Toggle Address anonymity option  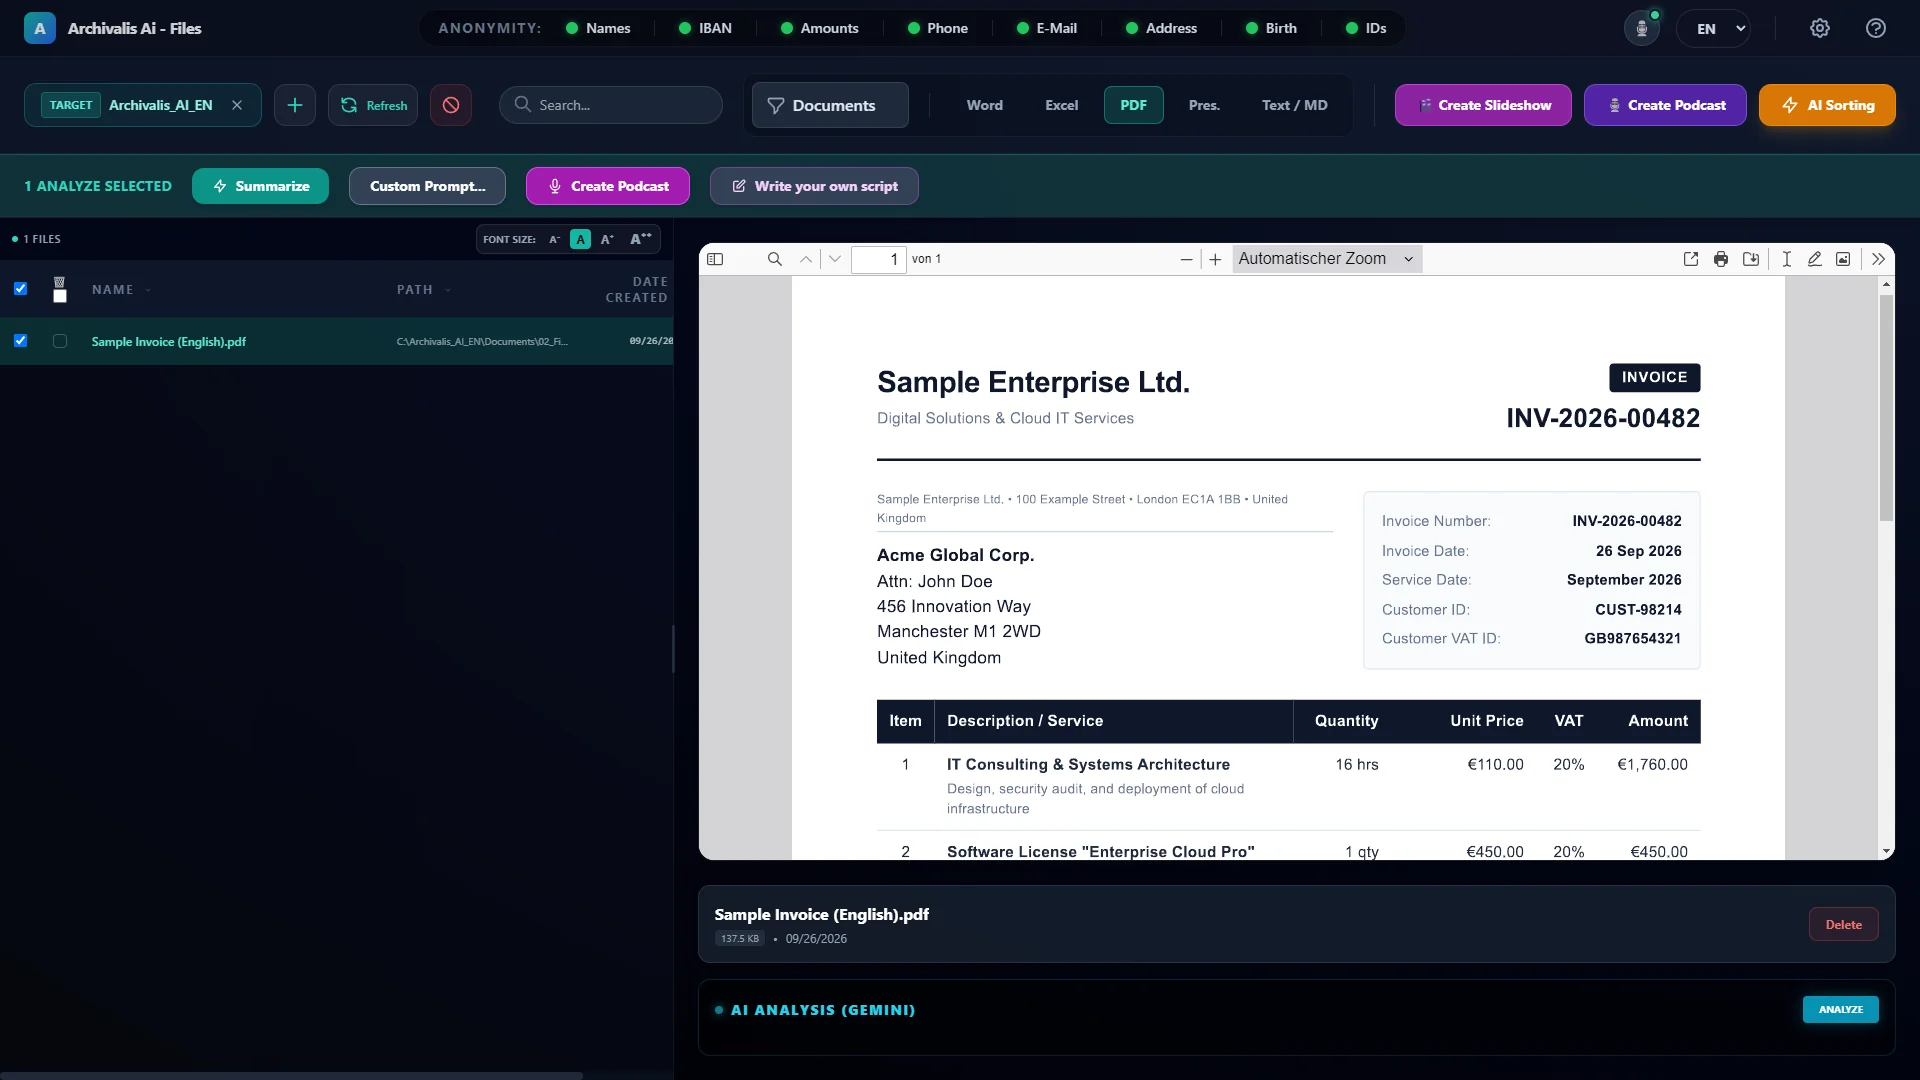click(1161, 28)
